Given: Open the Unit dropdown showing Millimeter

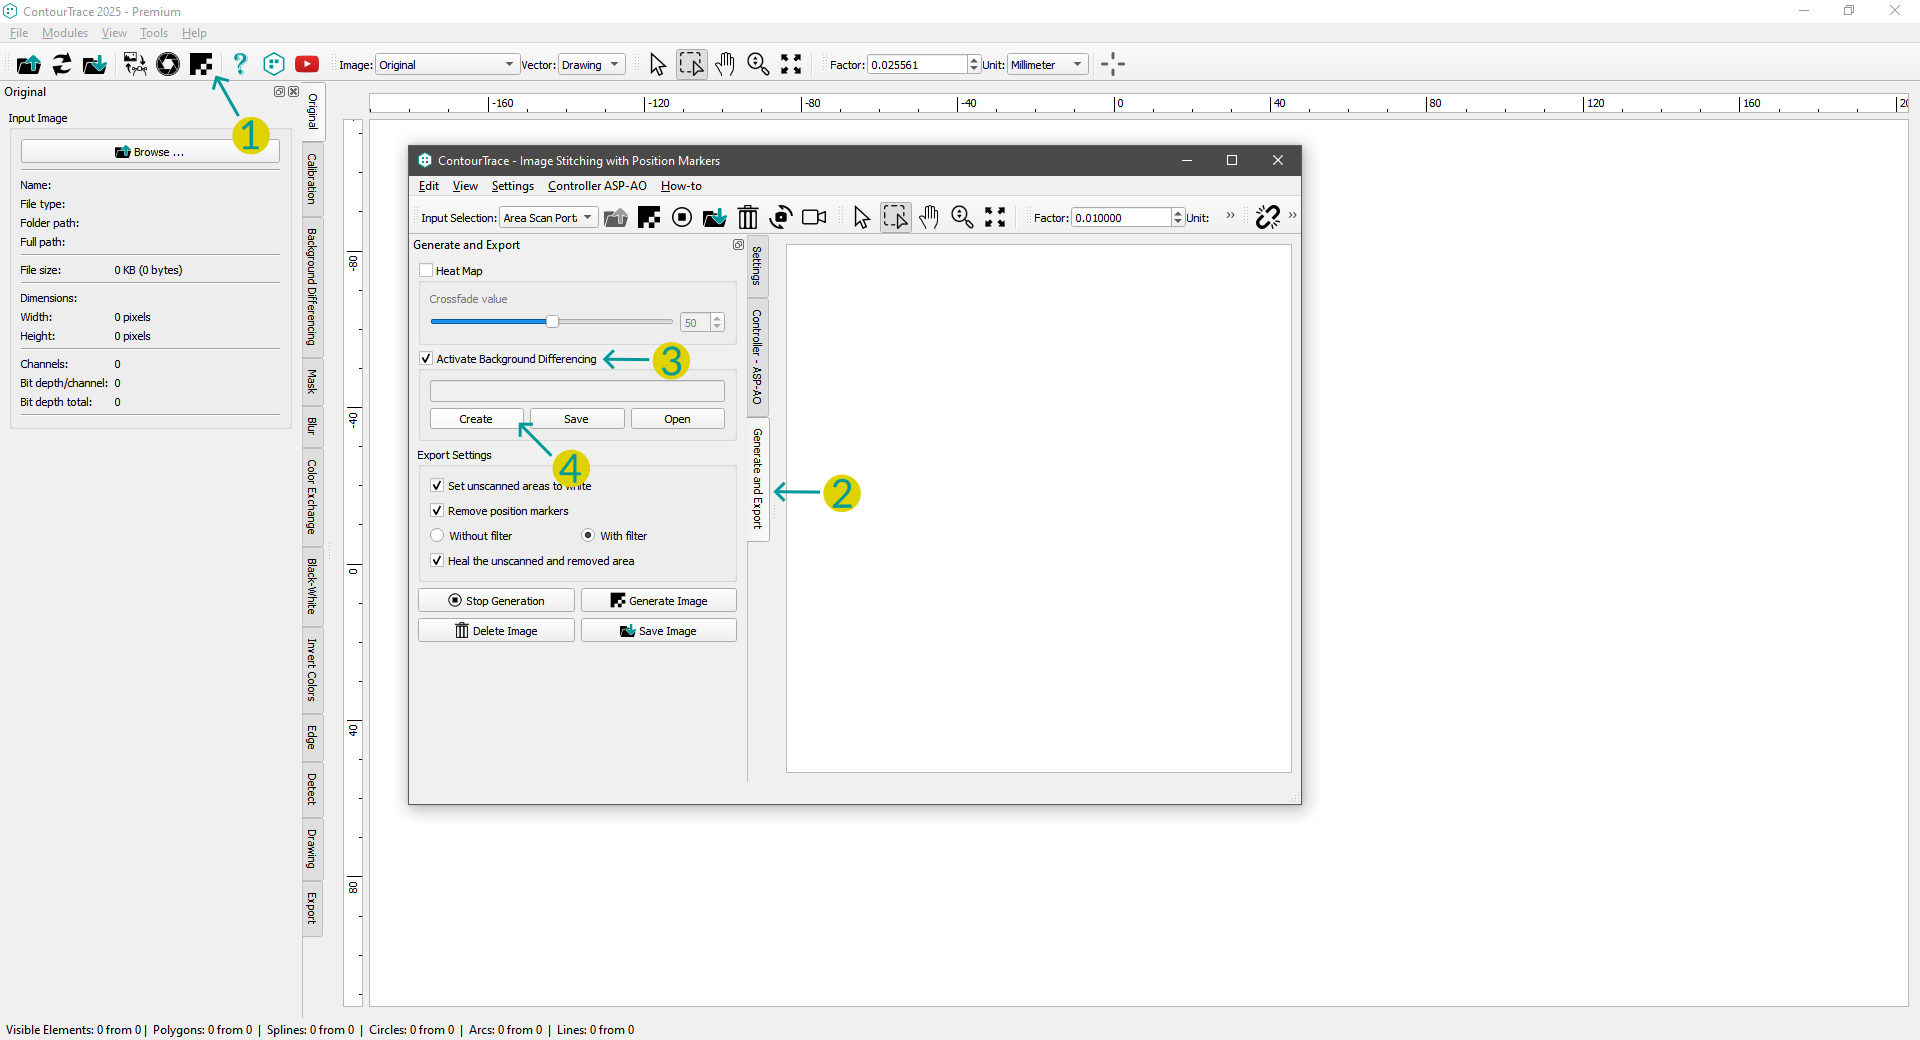Looking at the screenshot, I should [x=1046, y=65].
